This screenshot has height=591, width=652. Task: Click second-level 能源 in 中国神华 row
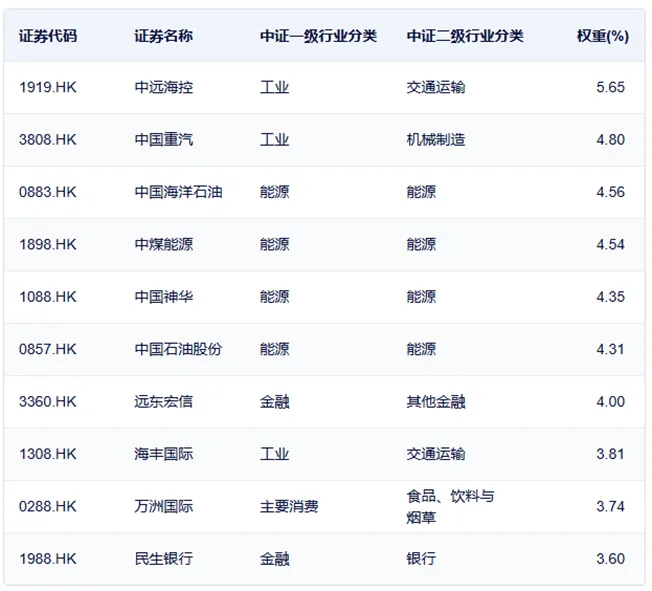click(421, 297)
